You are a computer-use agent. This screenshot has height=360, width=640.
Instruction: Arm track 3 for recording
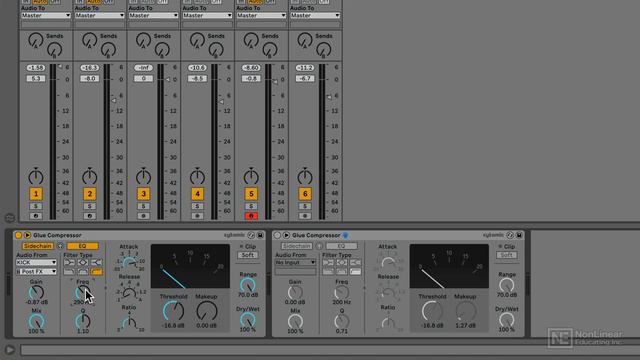click(x=143, y=216)
